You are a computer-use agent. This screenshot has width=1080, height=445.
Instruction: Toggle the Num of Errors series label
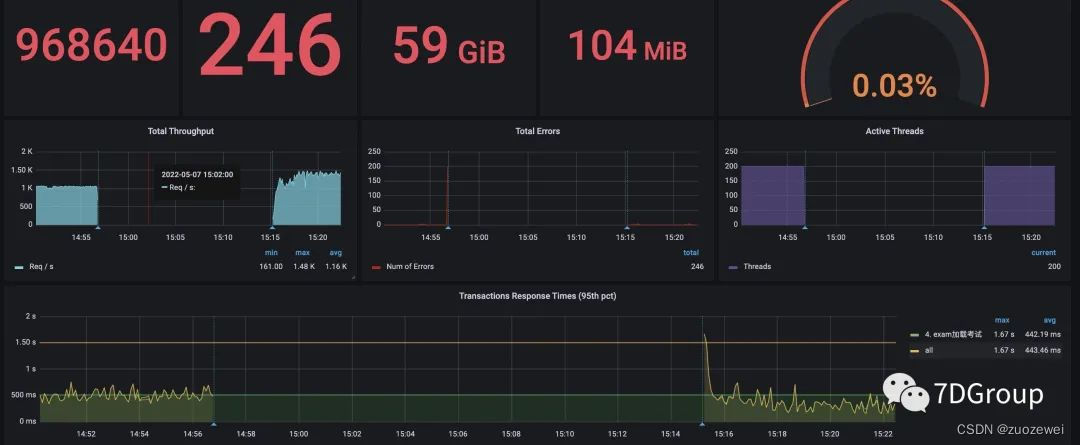pos(410,267)
